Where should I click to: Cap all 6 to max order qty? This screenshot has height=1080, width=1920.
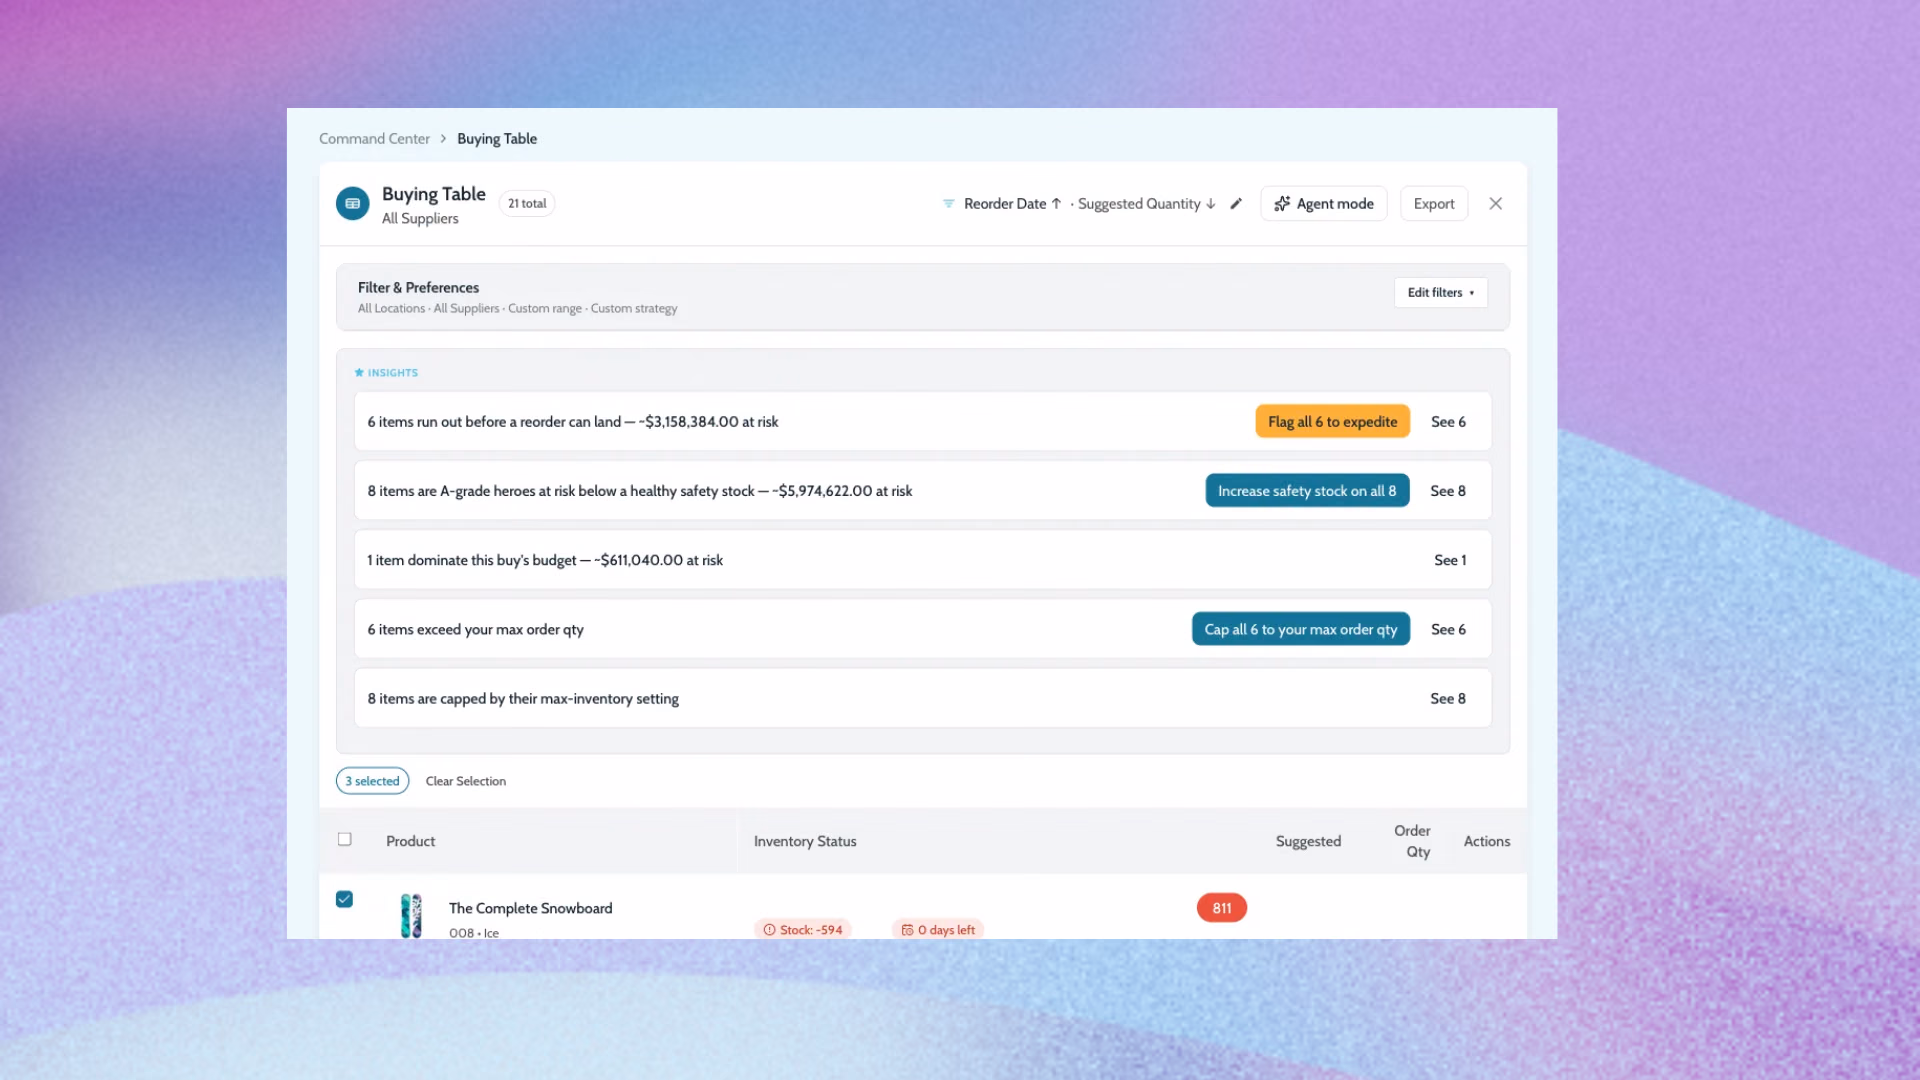point(1300,630)
